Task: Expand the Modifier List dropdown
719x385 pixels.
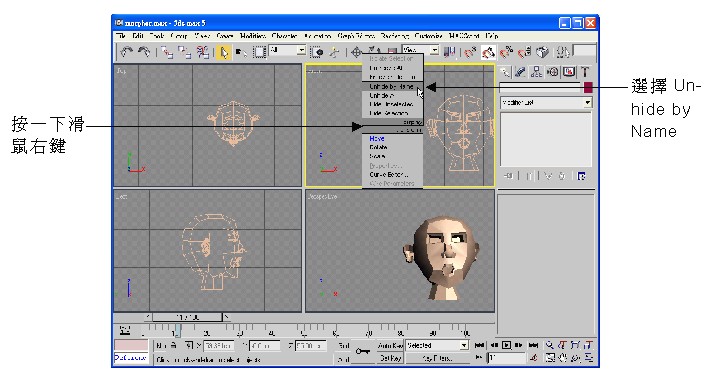Action: [x=546, y=103]
